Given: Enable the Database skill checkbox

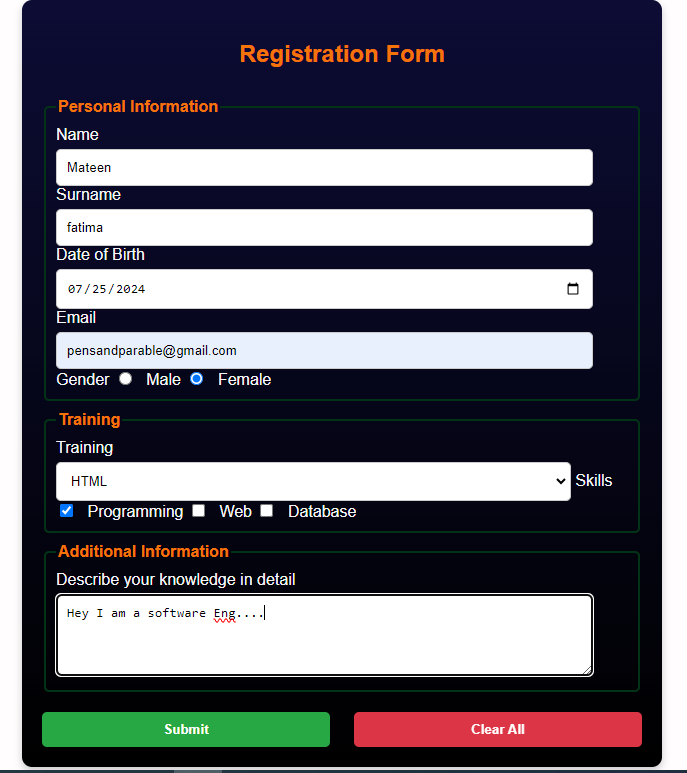Looking at the screenshot, I should click(267, 511).
